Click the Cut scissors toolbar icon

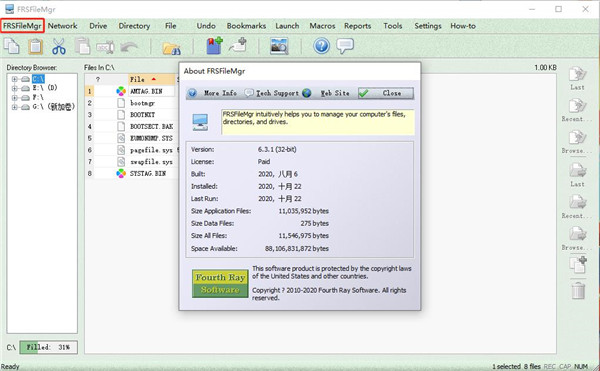click(59, 46)
